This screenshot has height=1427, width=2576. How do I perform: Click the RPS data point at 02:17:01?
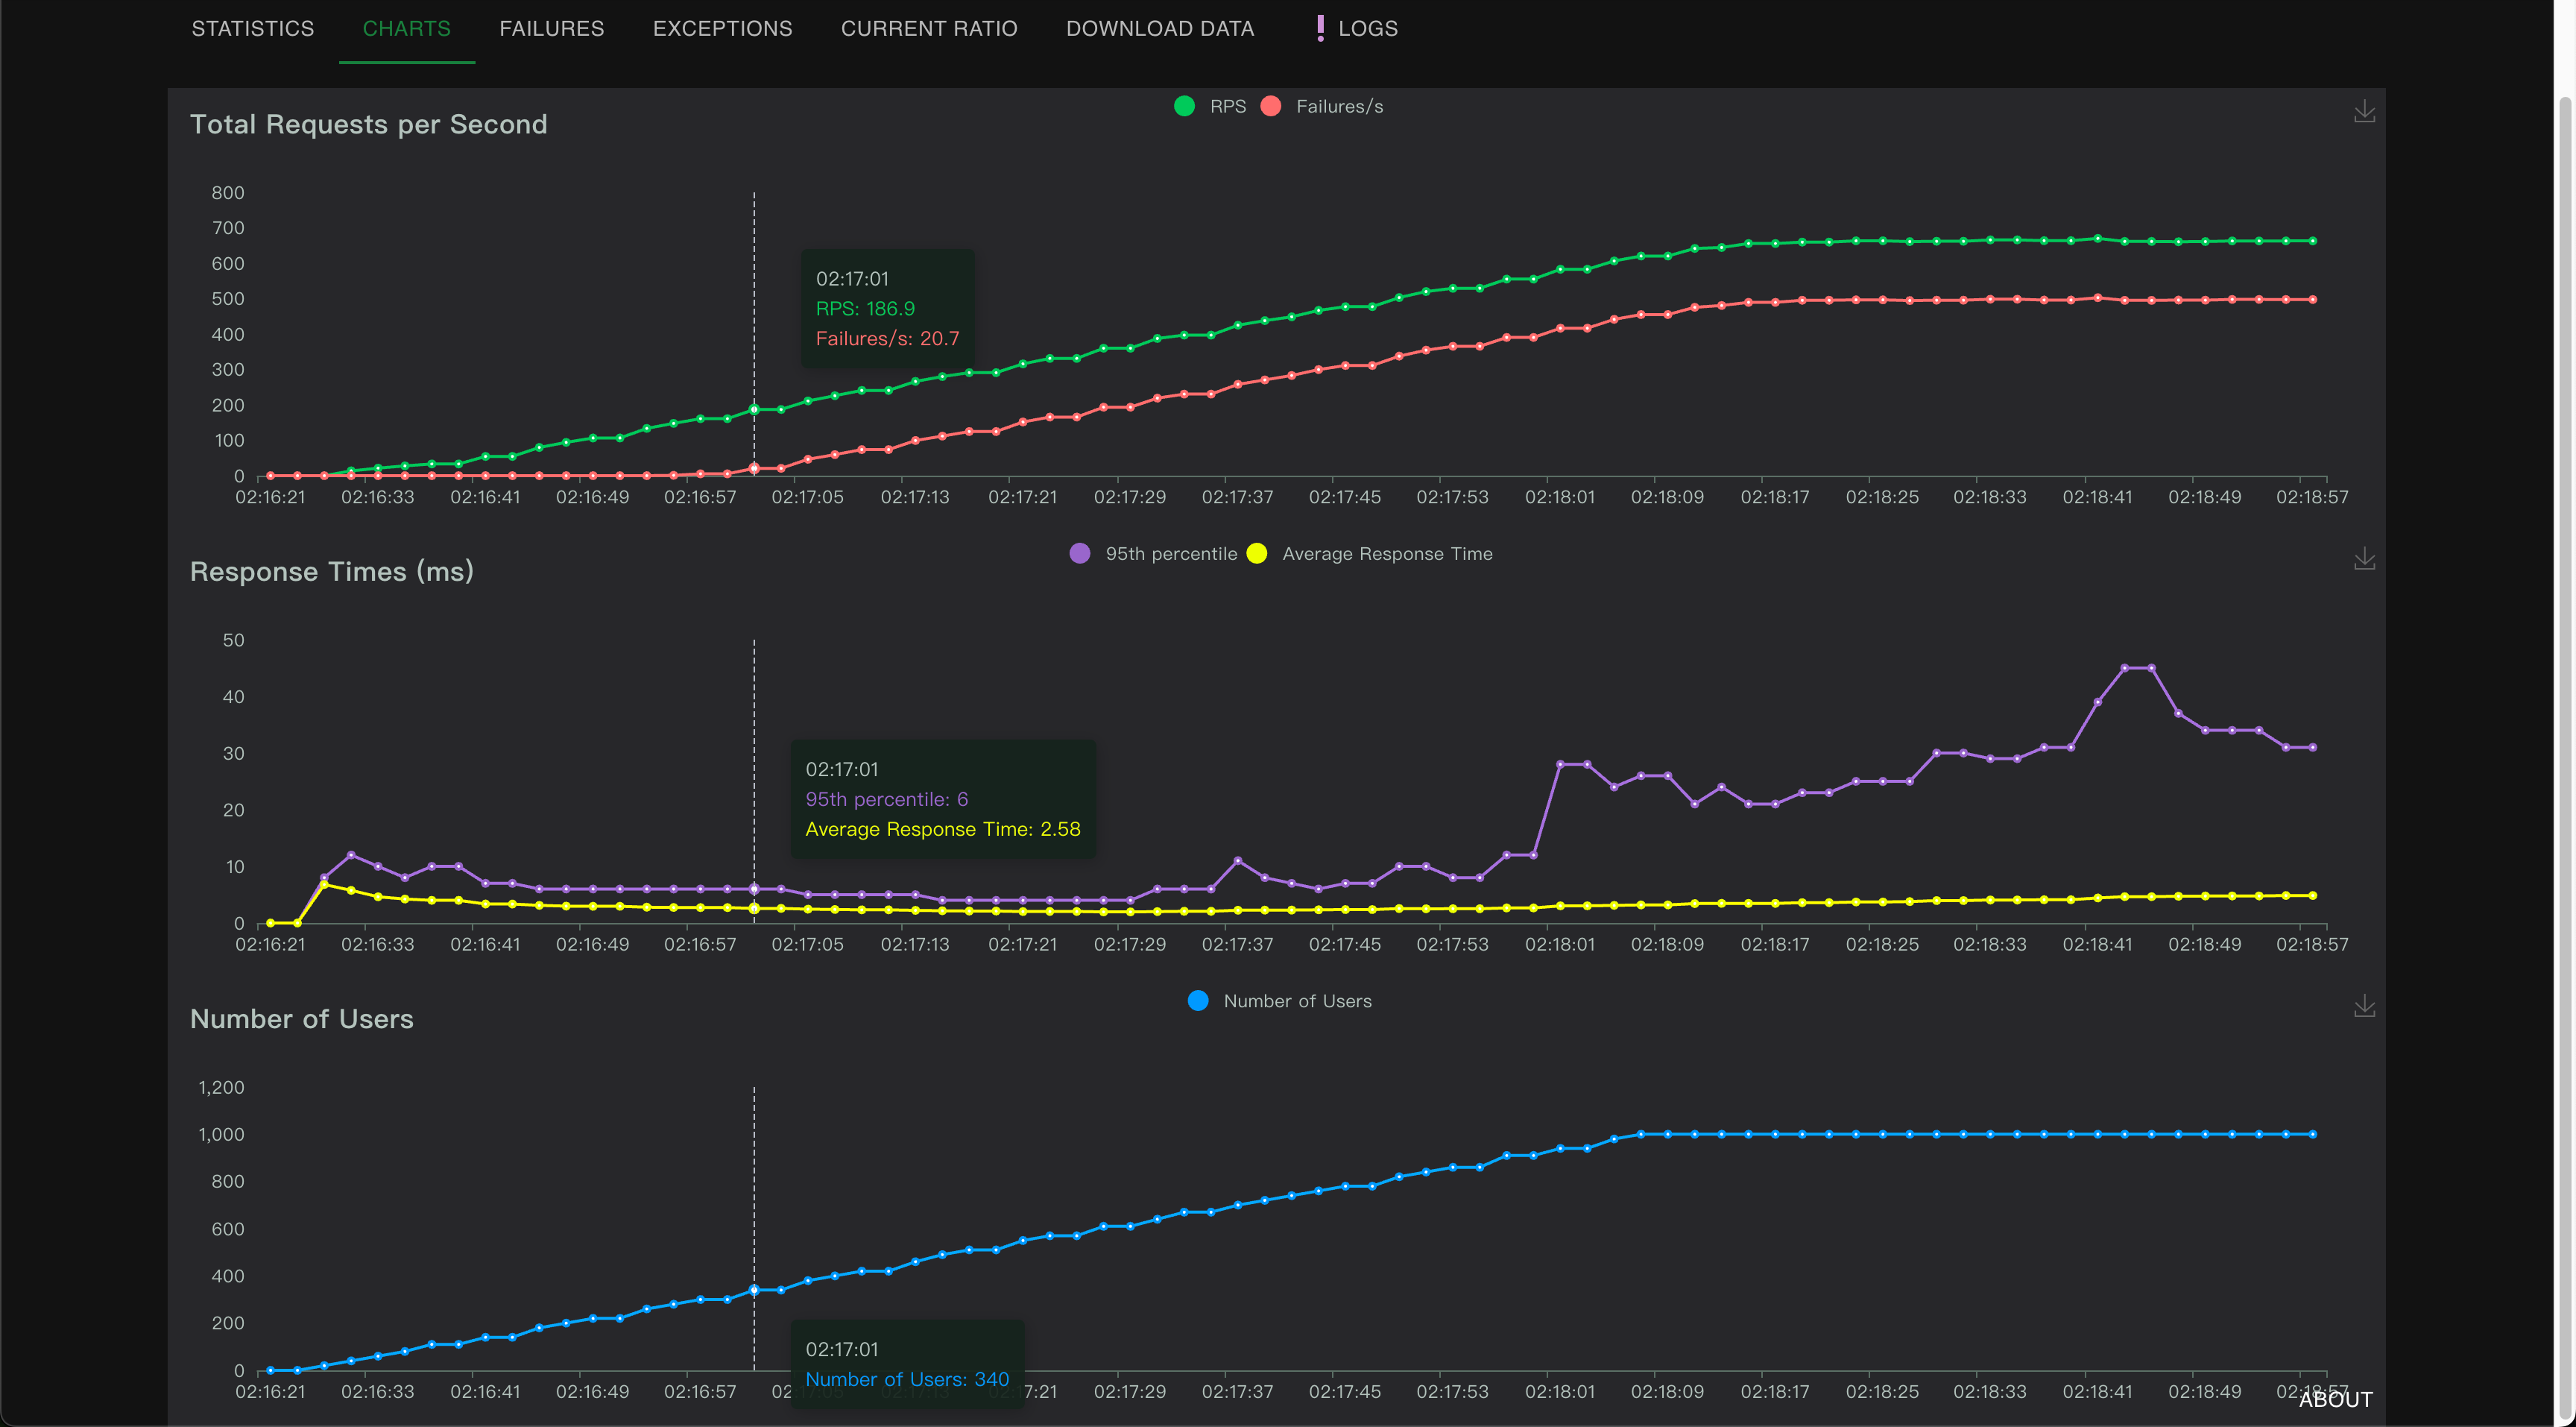tap(754, 410)
